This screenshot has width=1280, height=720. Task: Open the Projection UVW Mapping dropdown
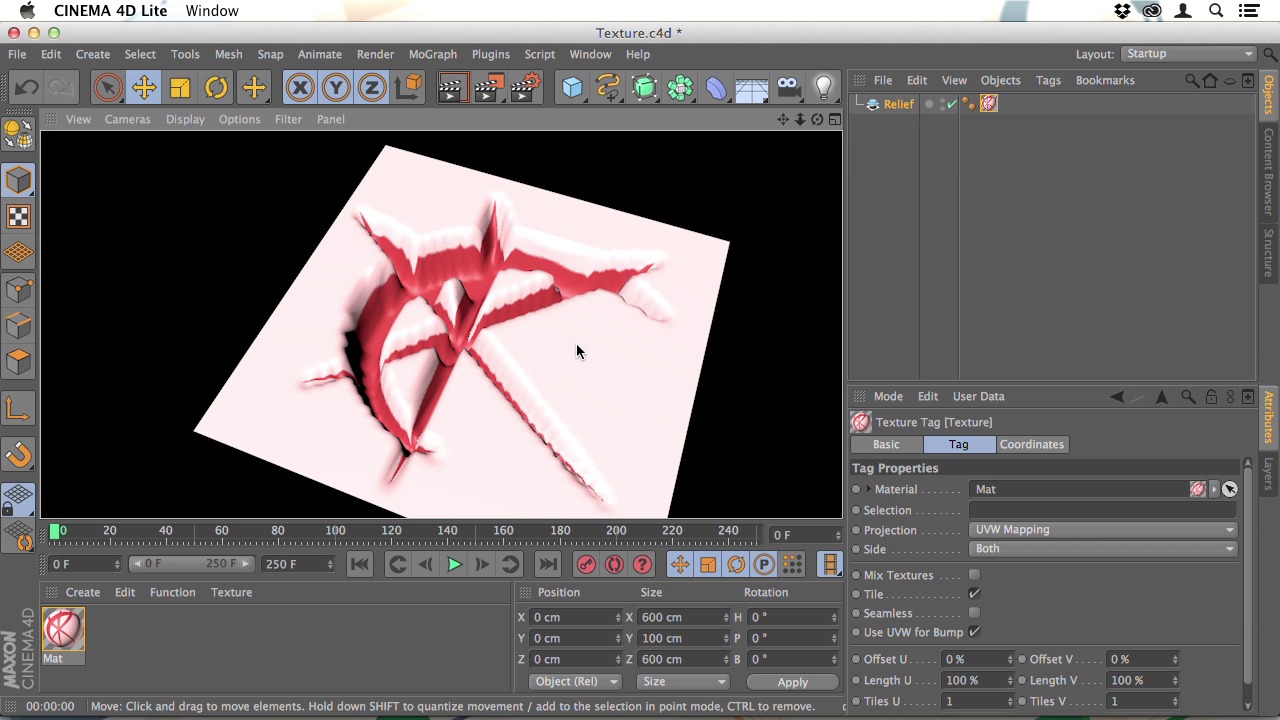pyautogui.click(x=1102, y=530)
